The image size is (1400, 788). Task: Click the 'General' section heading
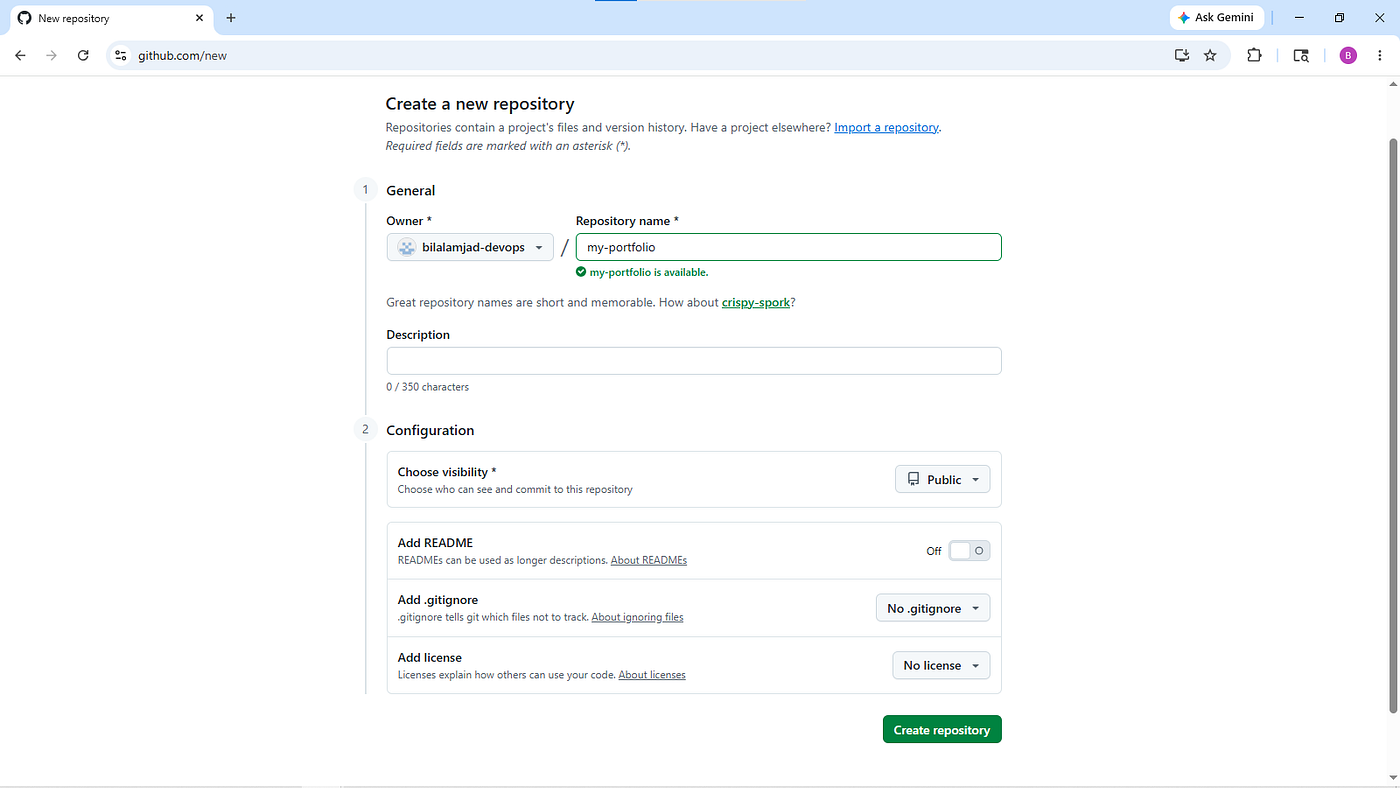click(411, 191)
